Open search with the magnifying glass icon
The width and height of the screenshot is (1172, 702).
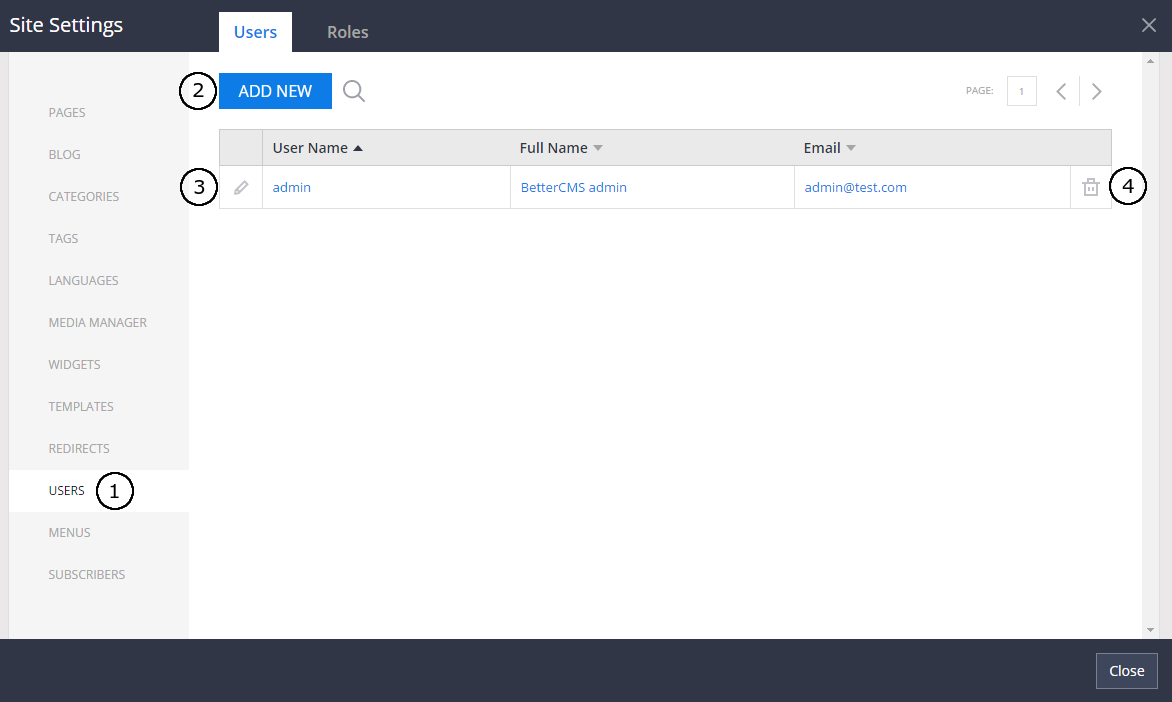354,91
